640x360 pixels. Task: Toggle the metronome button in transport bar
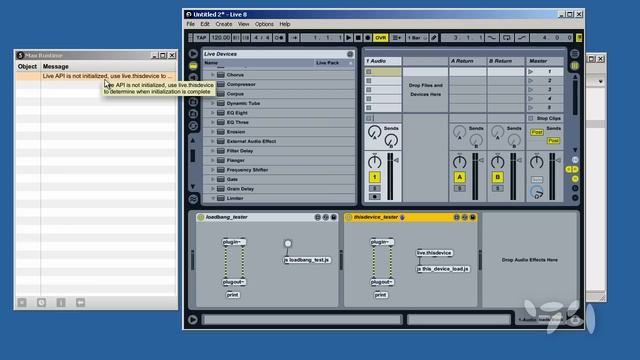280,38
